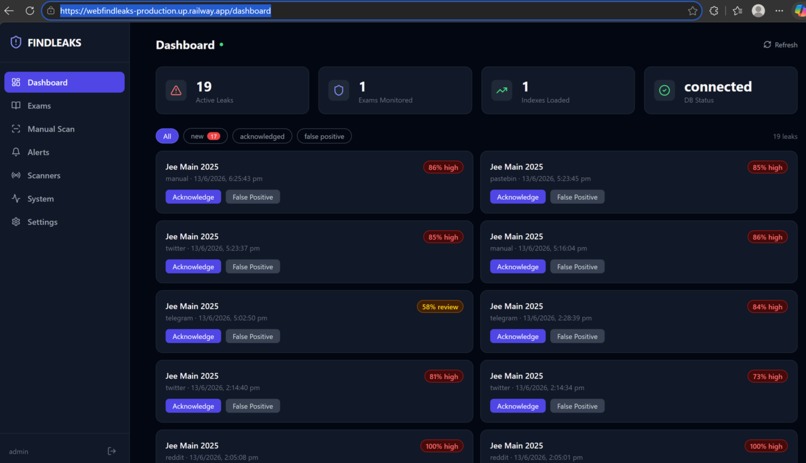Mark telegram 2:28:39 pm leak False Positive

point(577,336)
